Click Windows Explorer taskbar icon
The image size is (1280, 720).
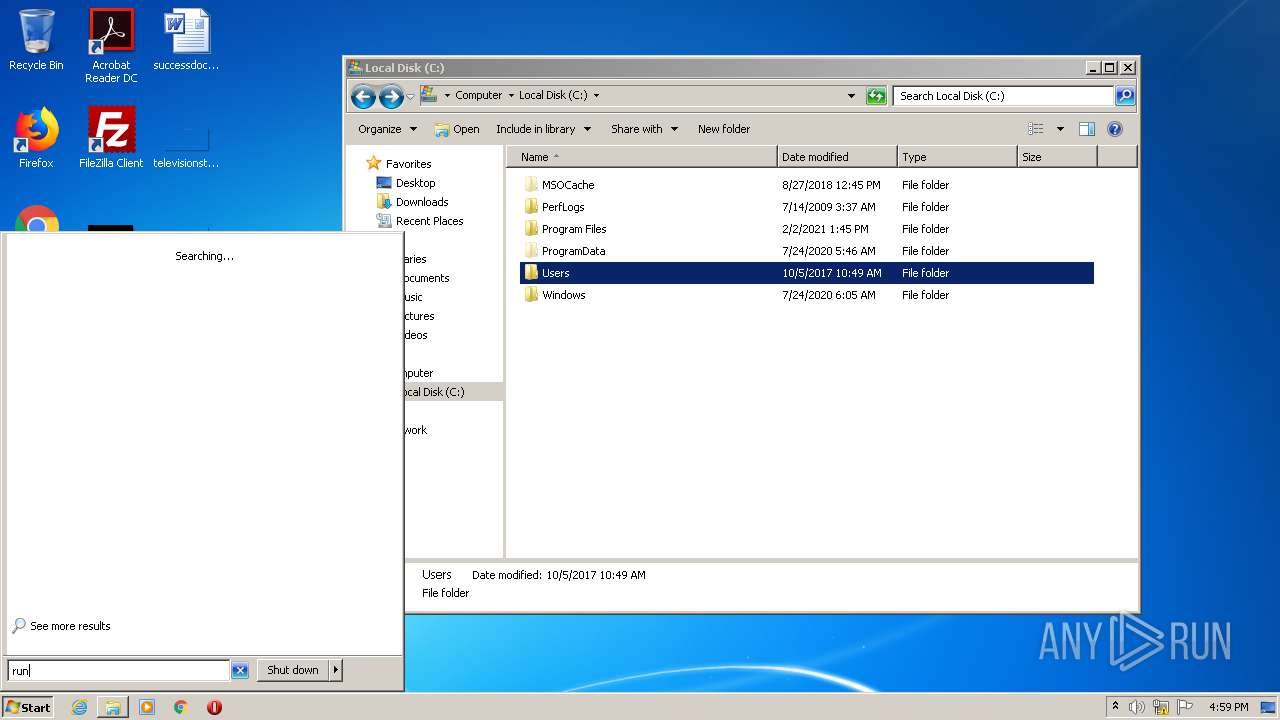[x=113, y=707]
